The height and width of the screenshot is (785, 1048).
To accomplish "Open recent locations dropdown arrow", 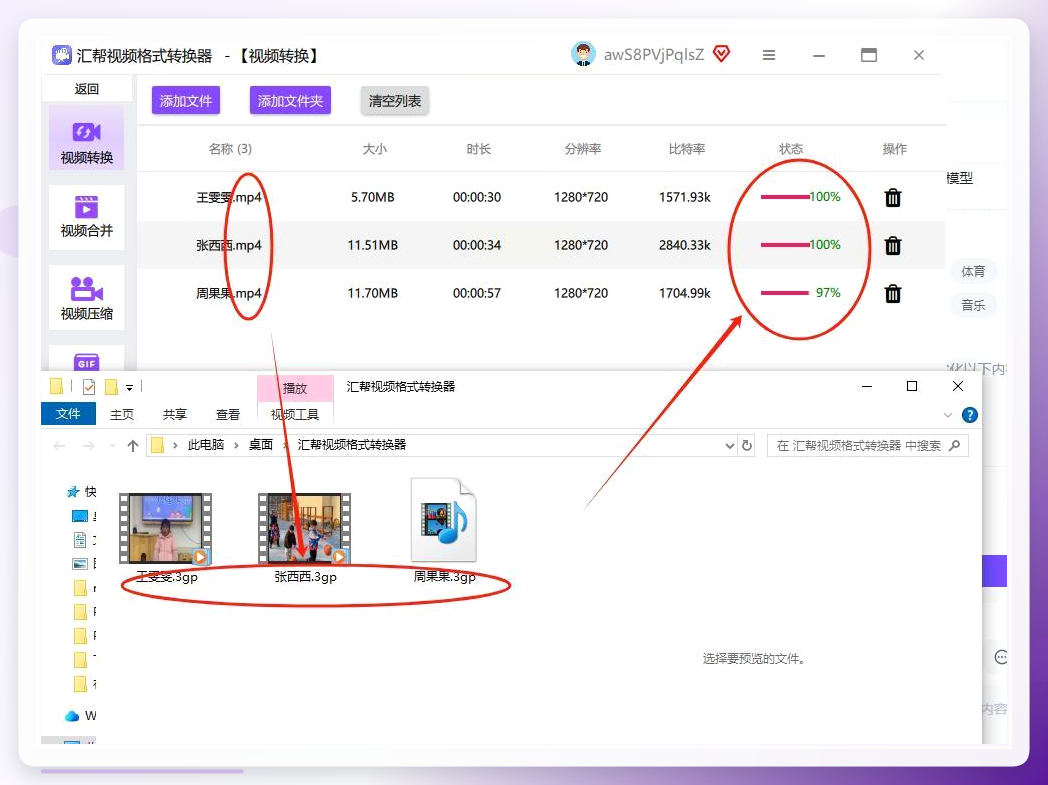I will click(112, 446).
